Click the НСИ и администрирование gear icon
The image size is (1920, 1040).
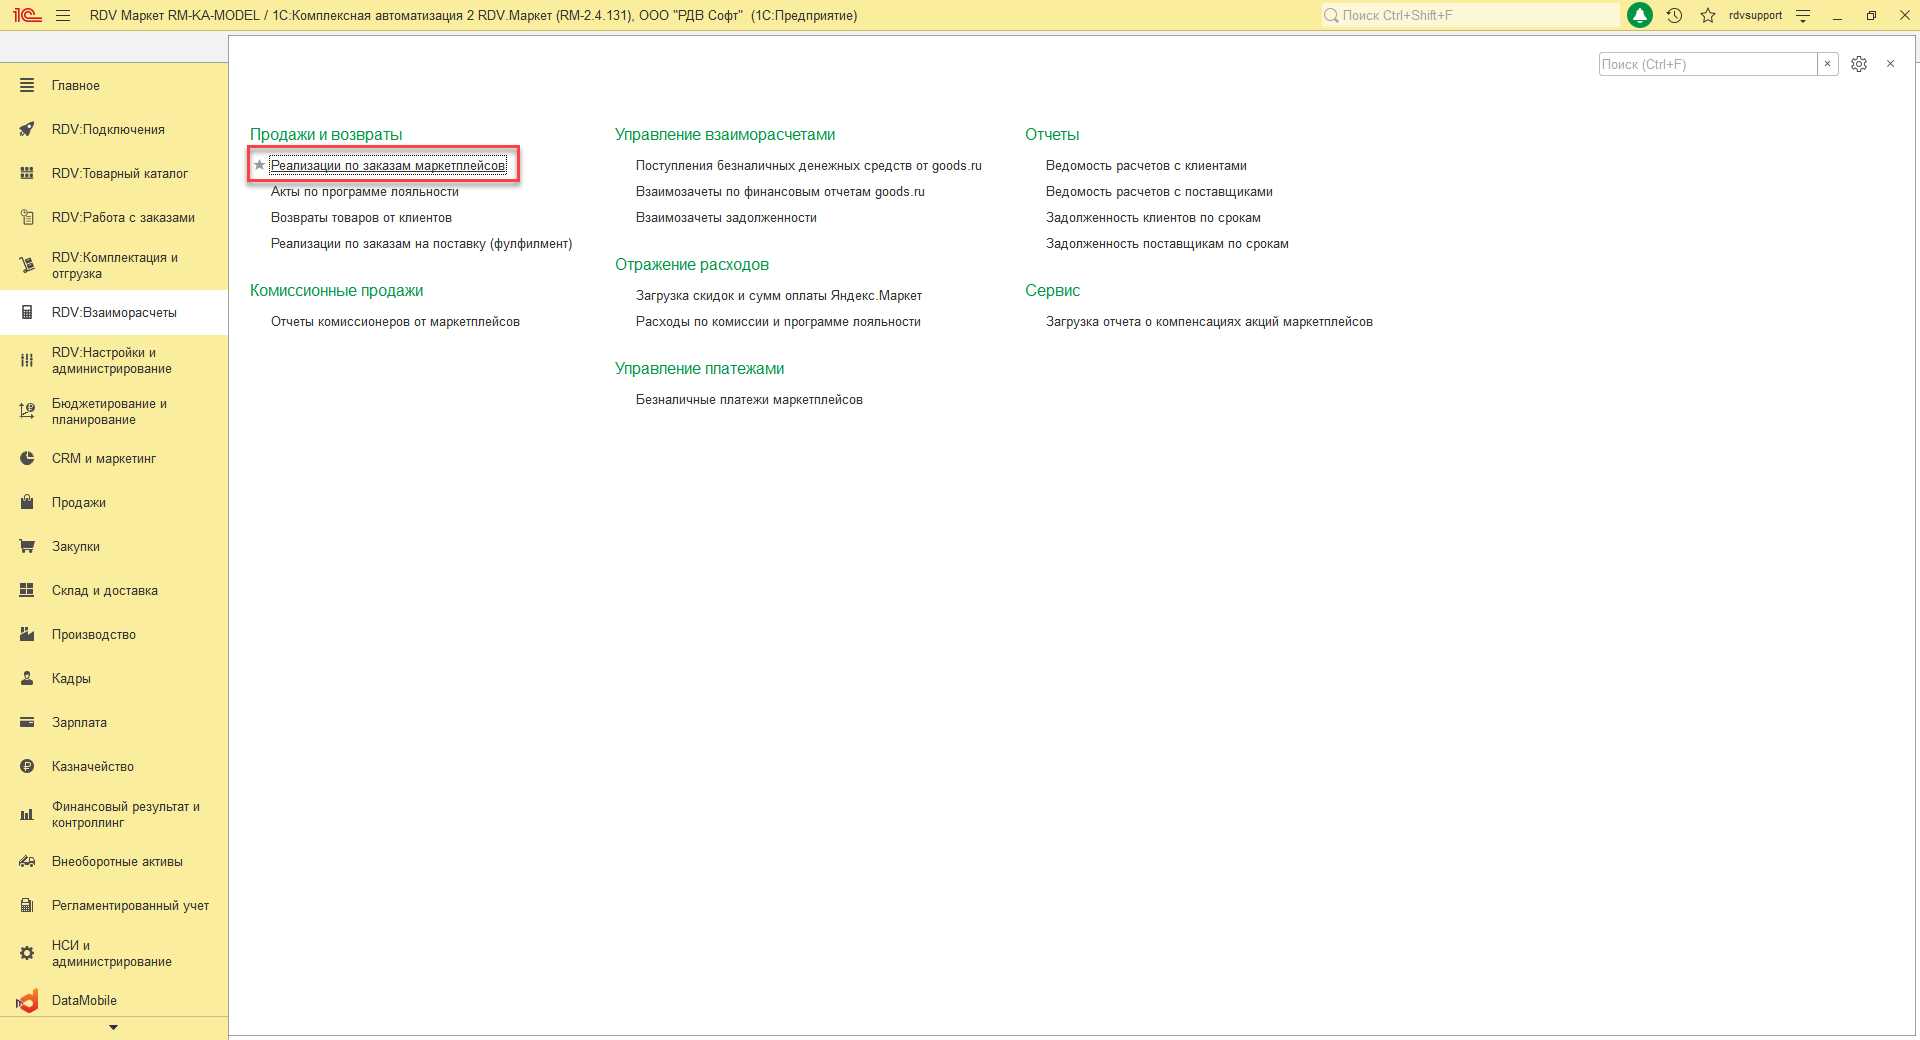click(x=27, y=954)
